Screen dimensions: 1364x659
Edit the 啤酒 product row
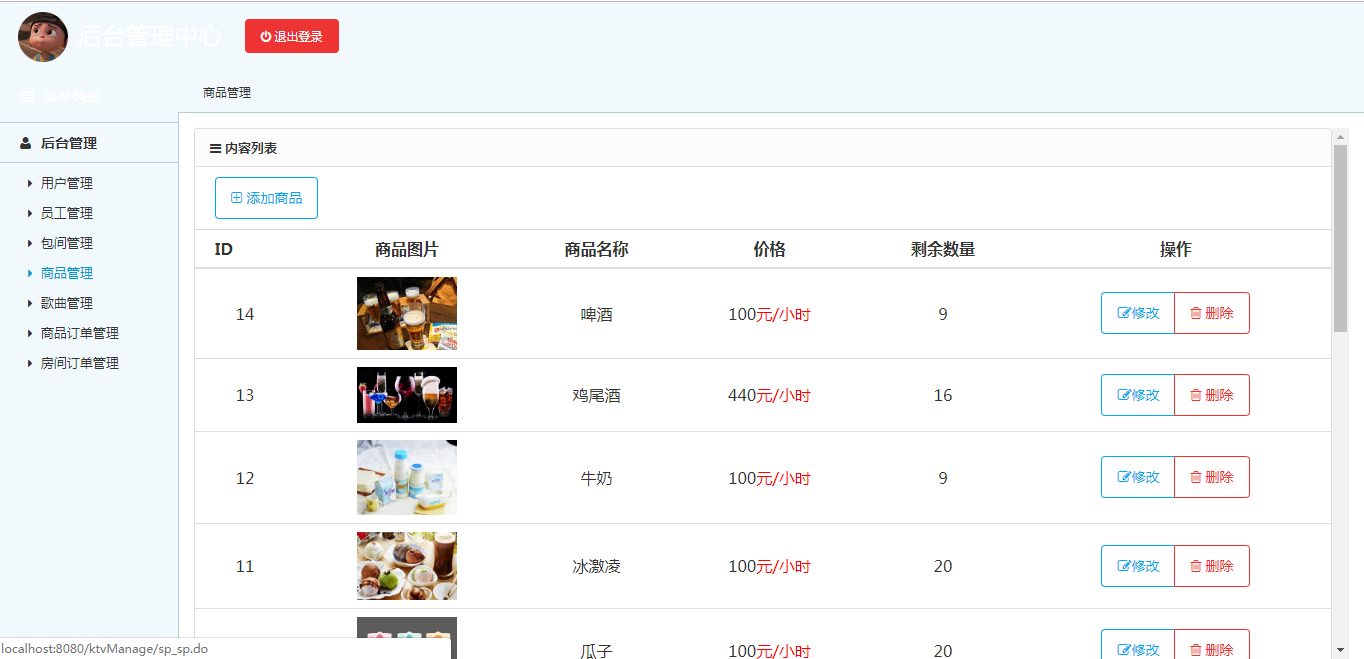(1138, 313)
